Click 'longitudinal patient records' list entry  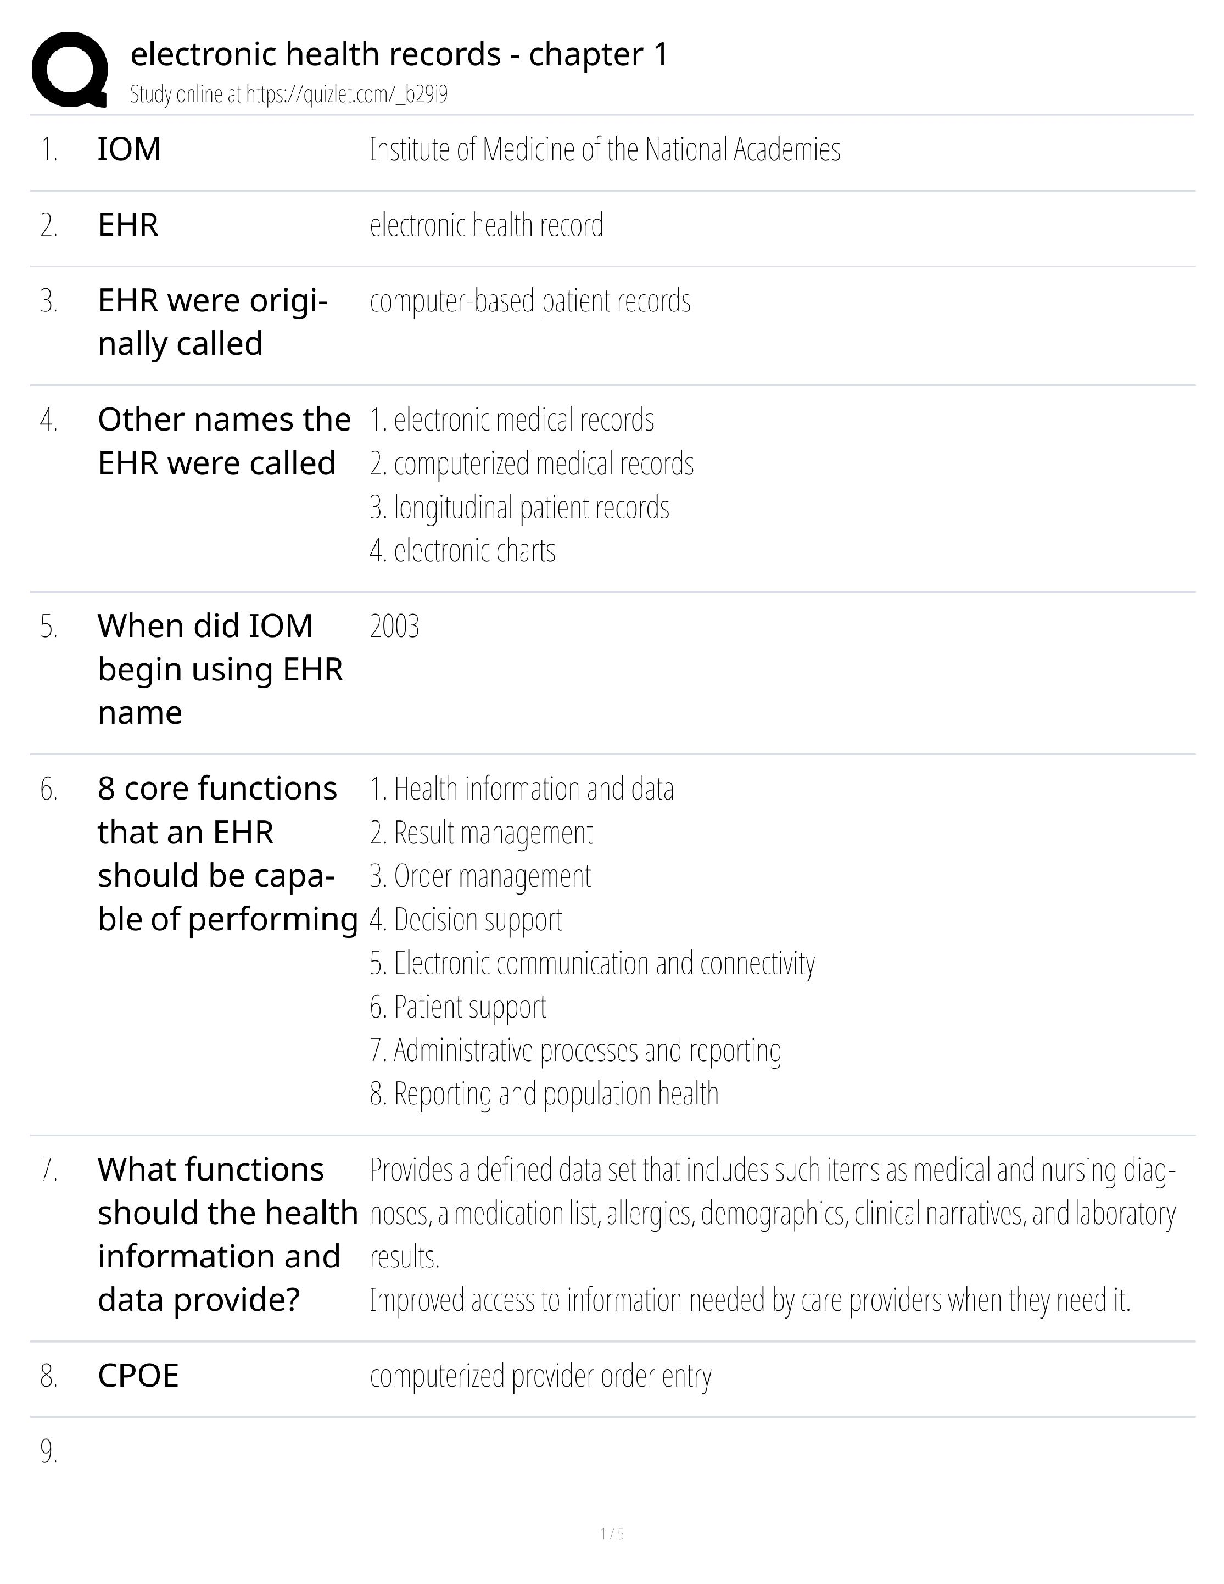pyautogui.click(x=519, y=508)
